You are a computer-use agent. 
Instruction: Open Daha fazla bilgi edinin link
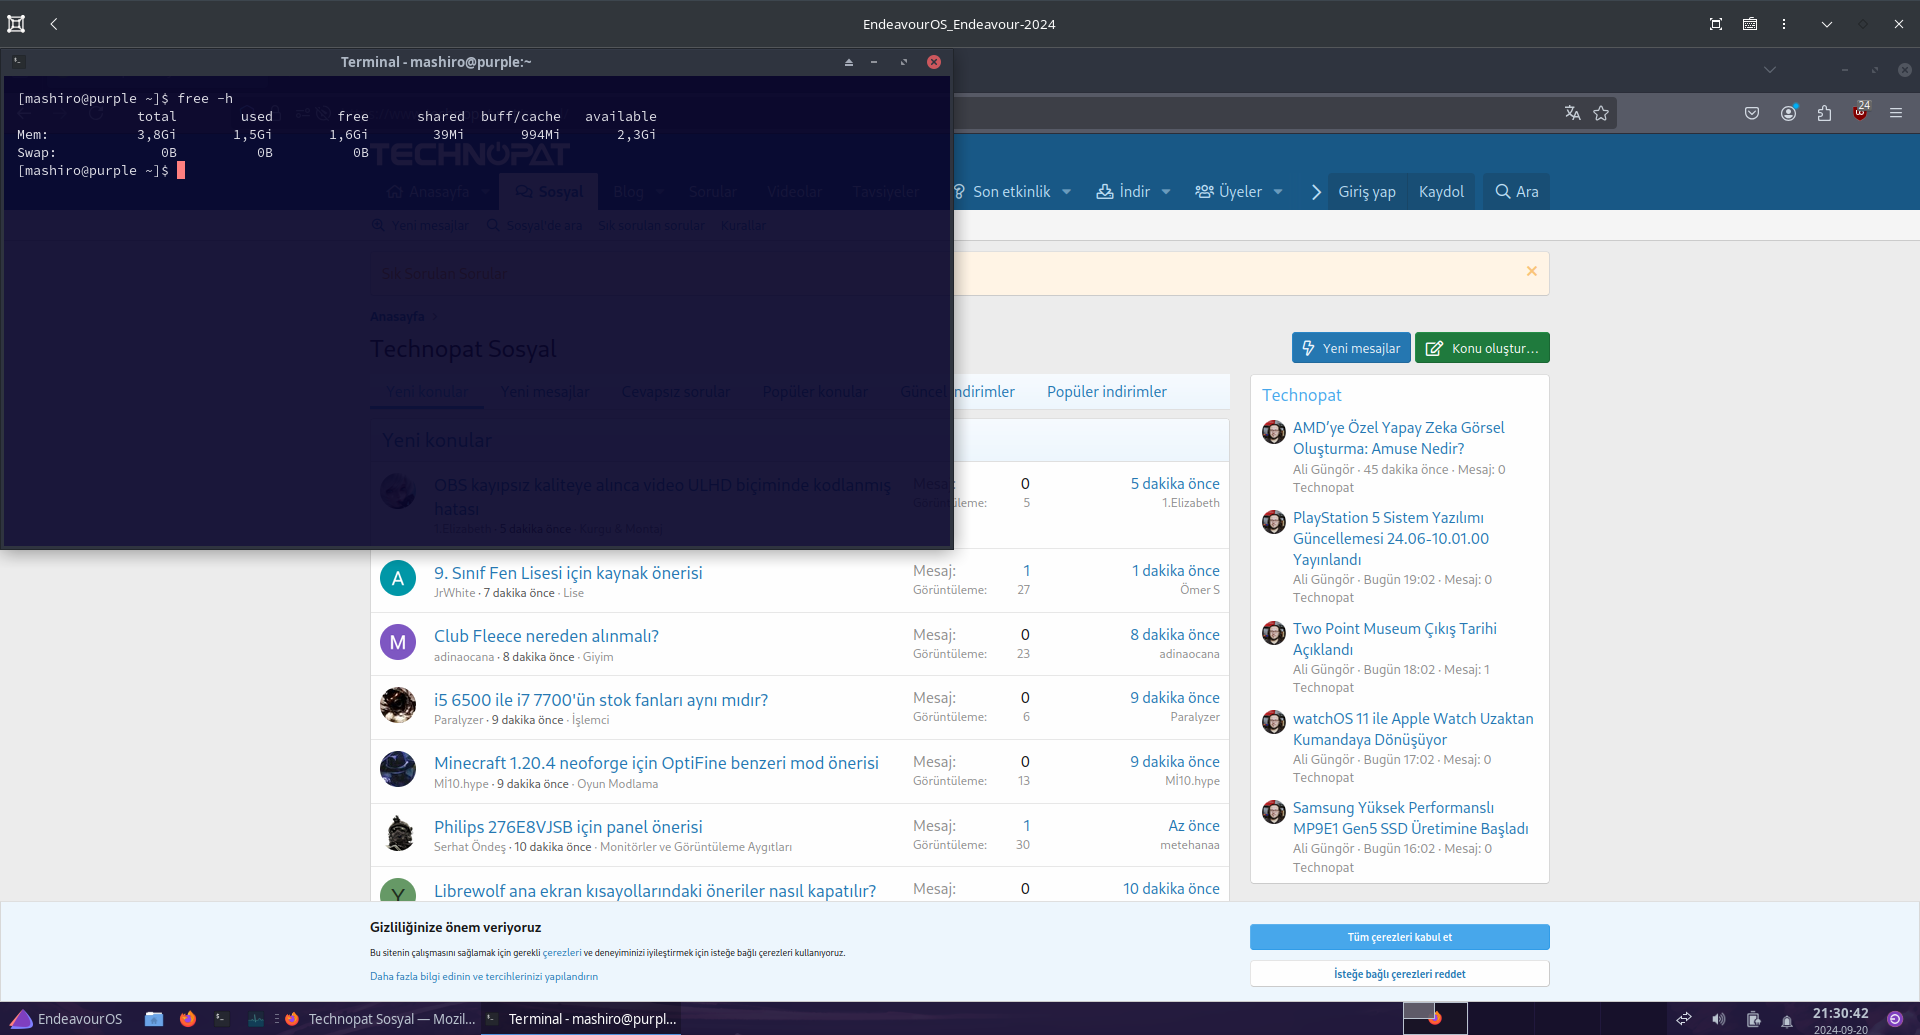pyautogui.click(x=484, y=977)
